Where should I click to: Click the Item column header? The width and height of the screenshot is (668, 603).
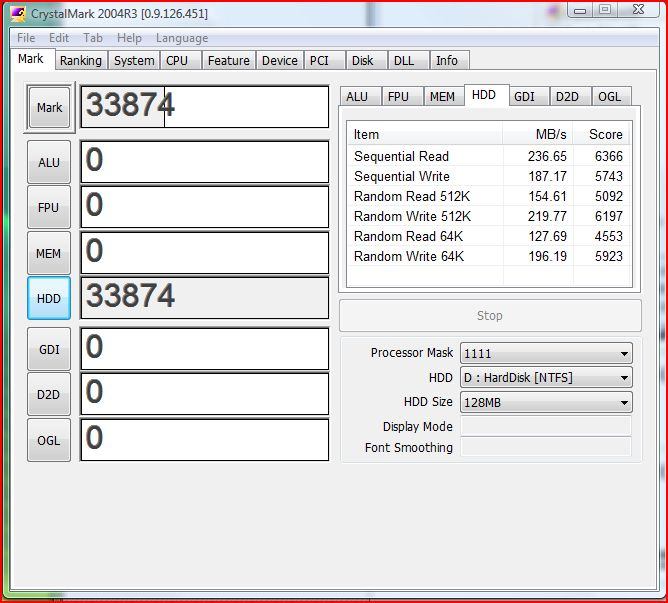tap(425, 134)
